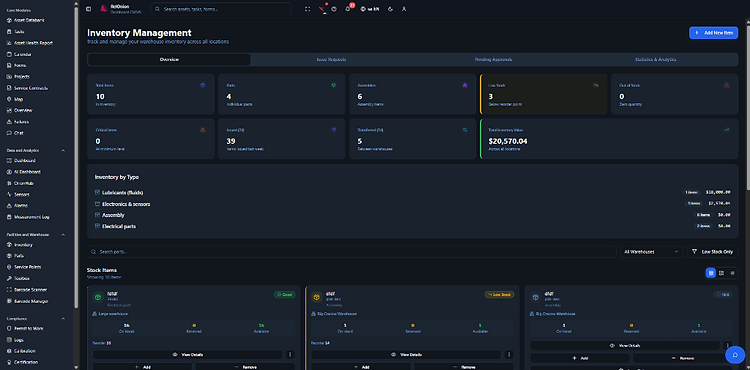750x370 pixels.
Task: Switch to the Pending Approvals tab
Action: [494, 60]
